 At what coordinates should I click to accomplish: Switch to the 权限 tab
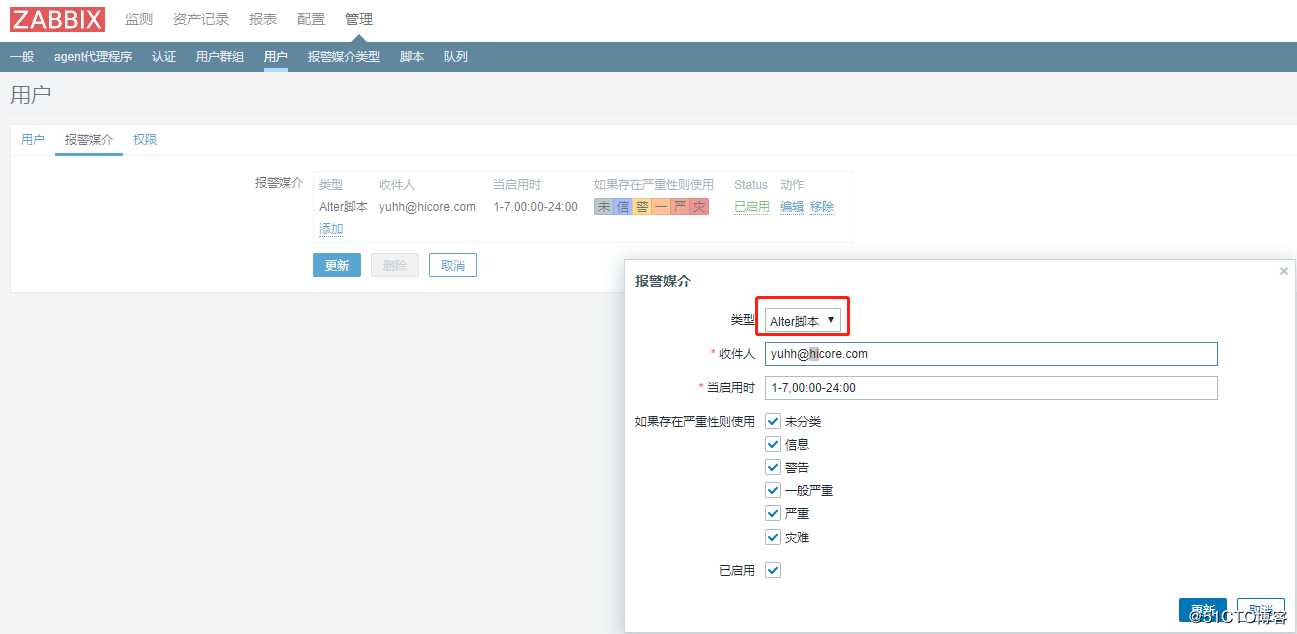145,140
